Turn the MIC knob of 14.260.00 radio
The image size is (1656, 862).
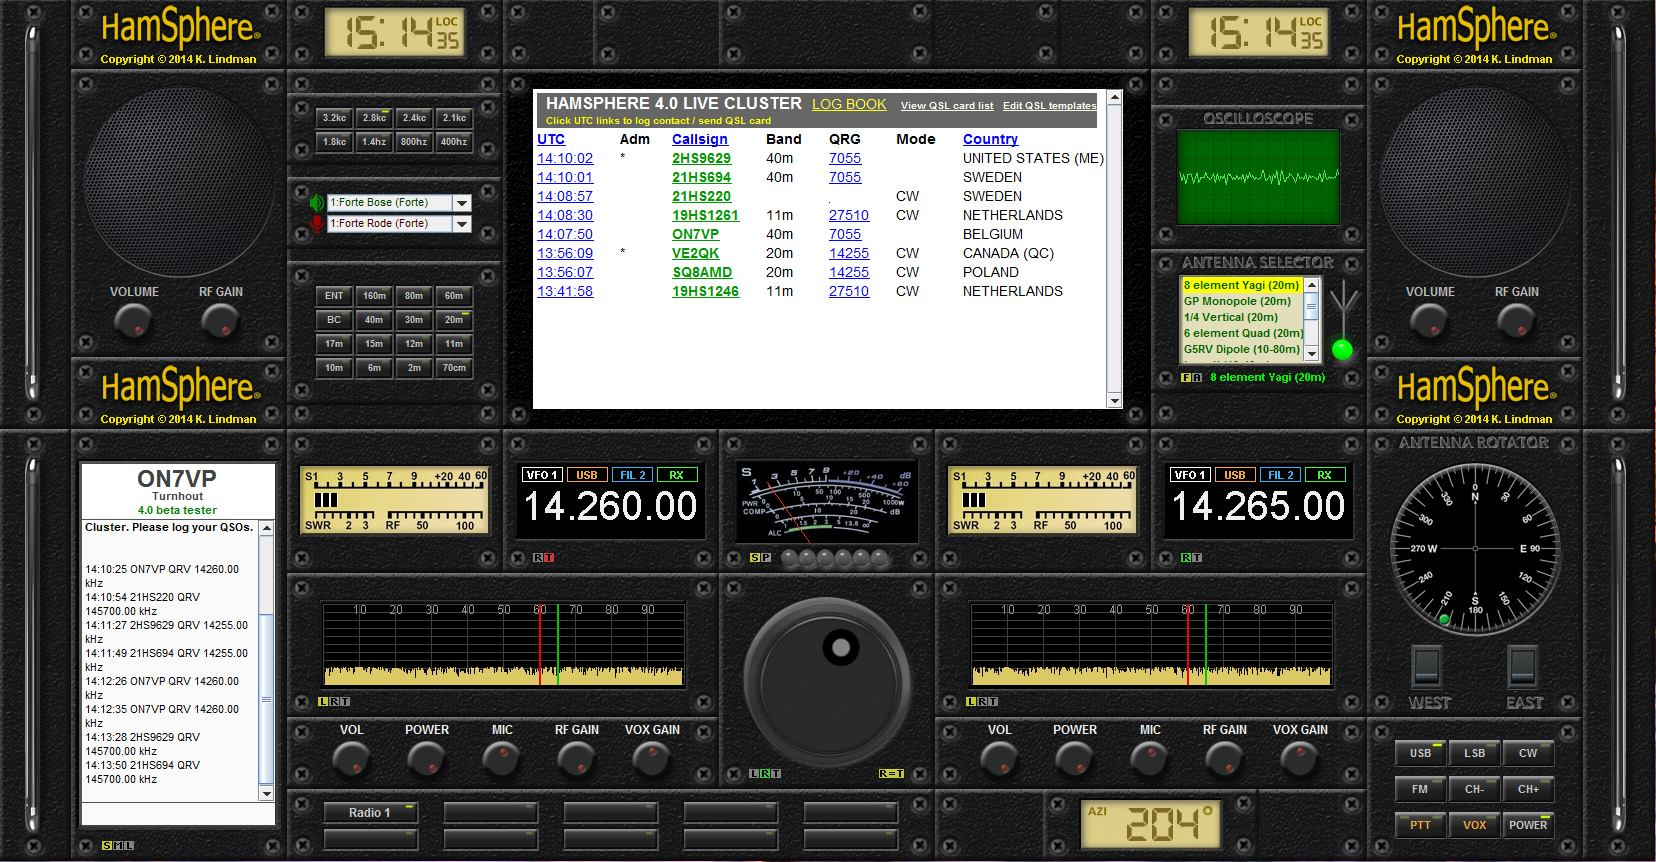pyautogui.click(x=501, y=760)
